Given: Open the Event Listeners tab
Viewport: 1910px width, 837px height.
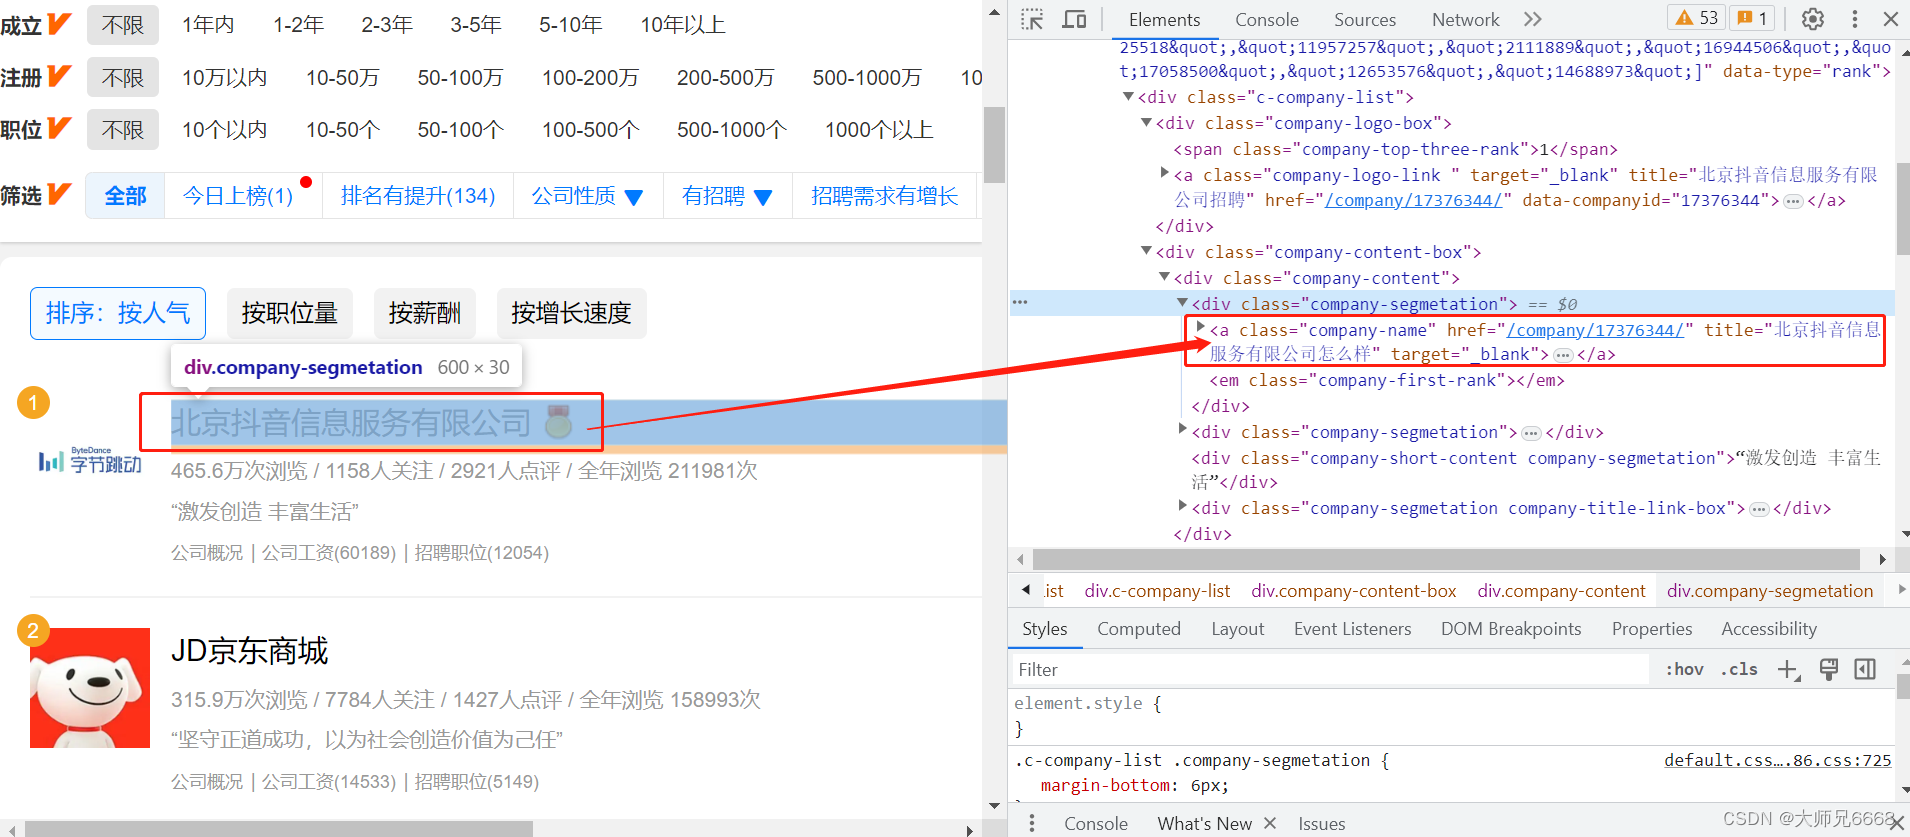Looking at the screenshot, I should click(1353, 629).
